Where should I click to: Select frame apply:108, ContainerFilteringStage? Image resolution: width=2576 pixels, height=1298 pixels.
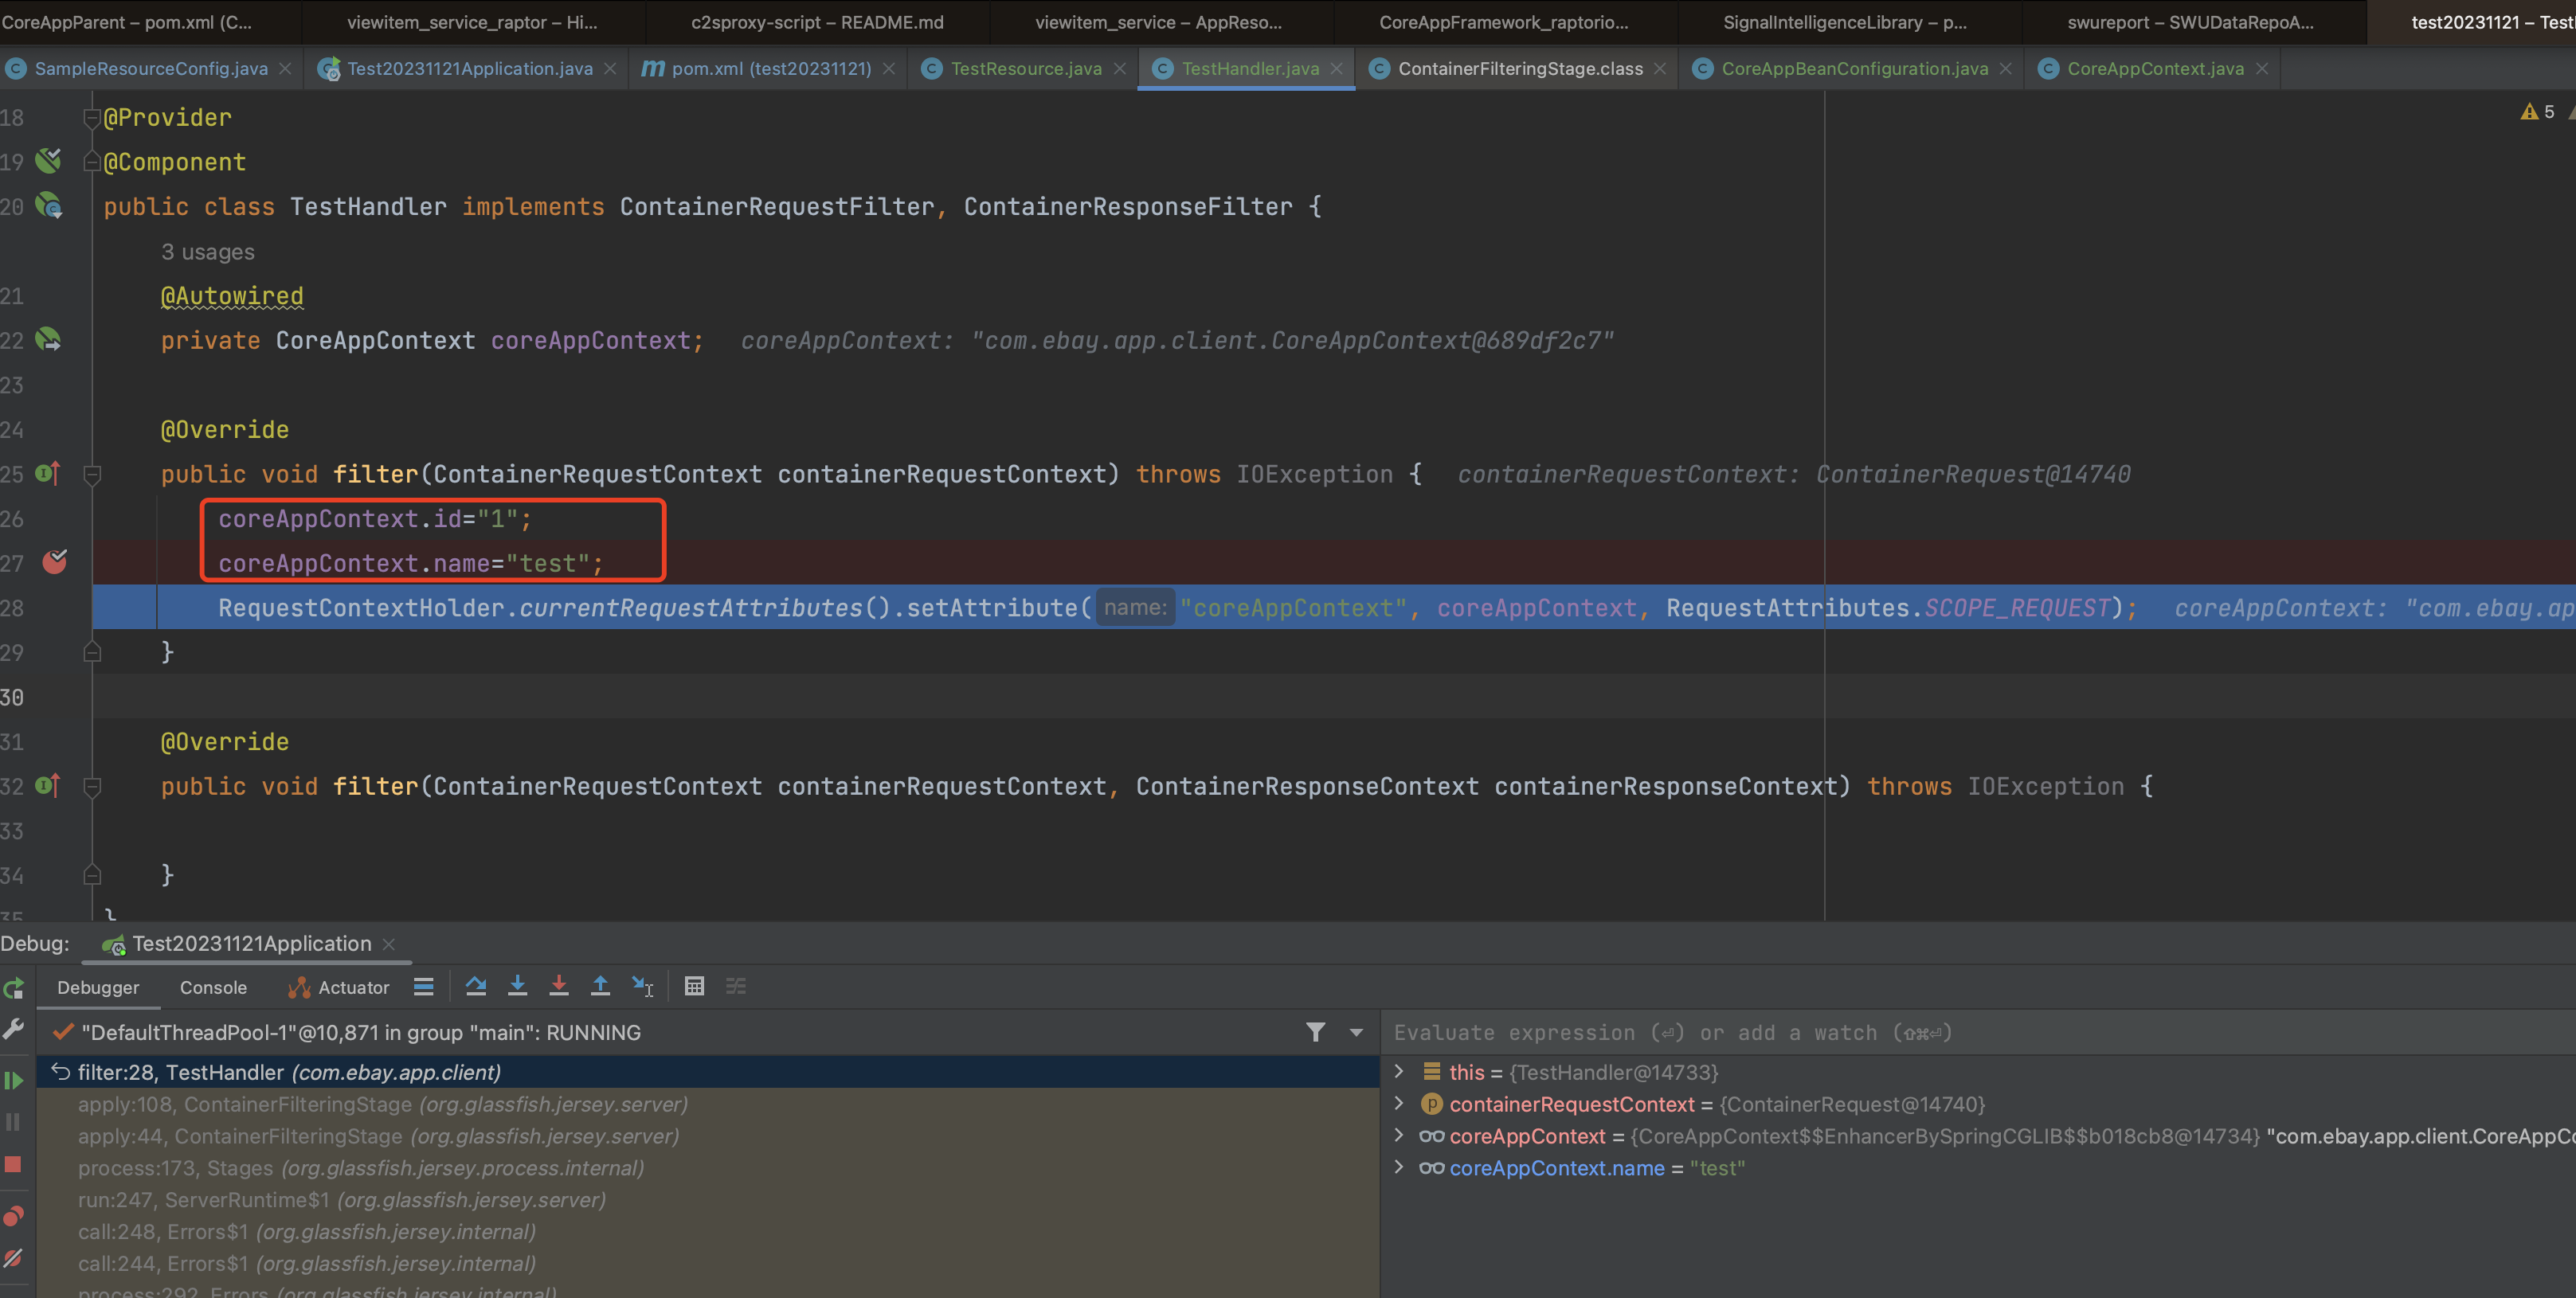tap(708, 1104)
